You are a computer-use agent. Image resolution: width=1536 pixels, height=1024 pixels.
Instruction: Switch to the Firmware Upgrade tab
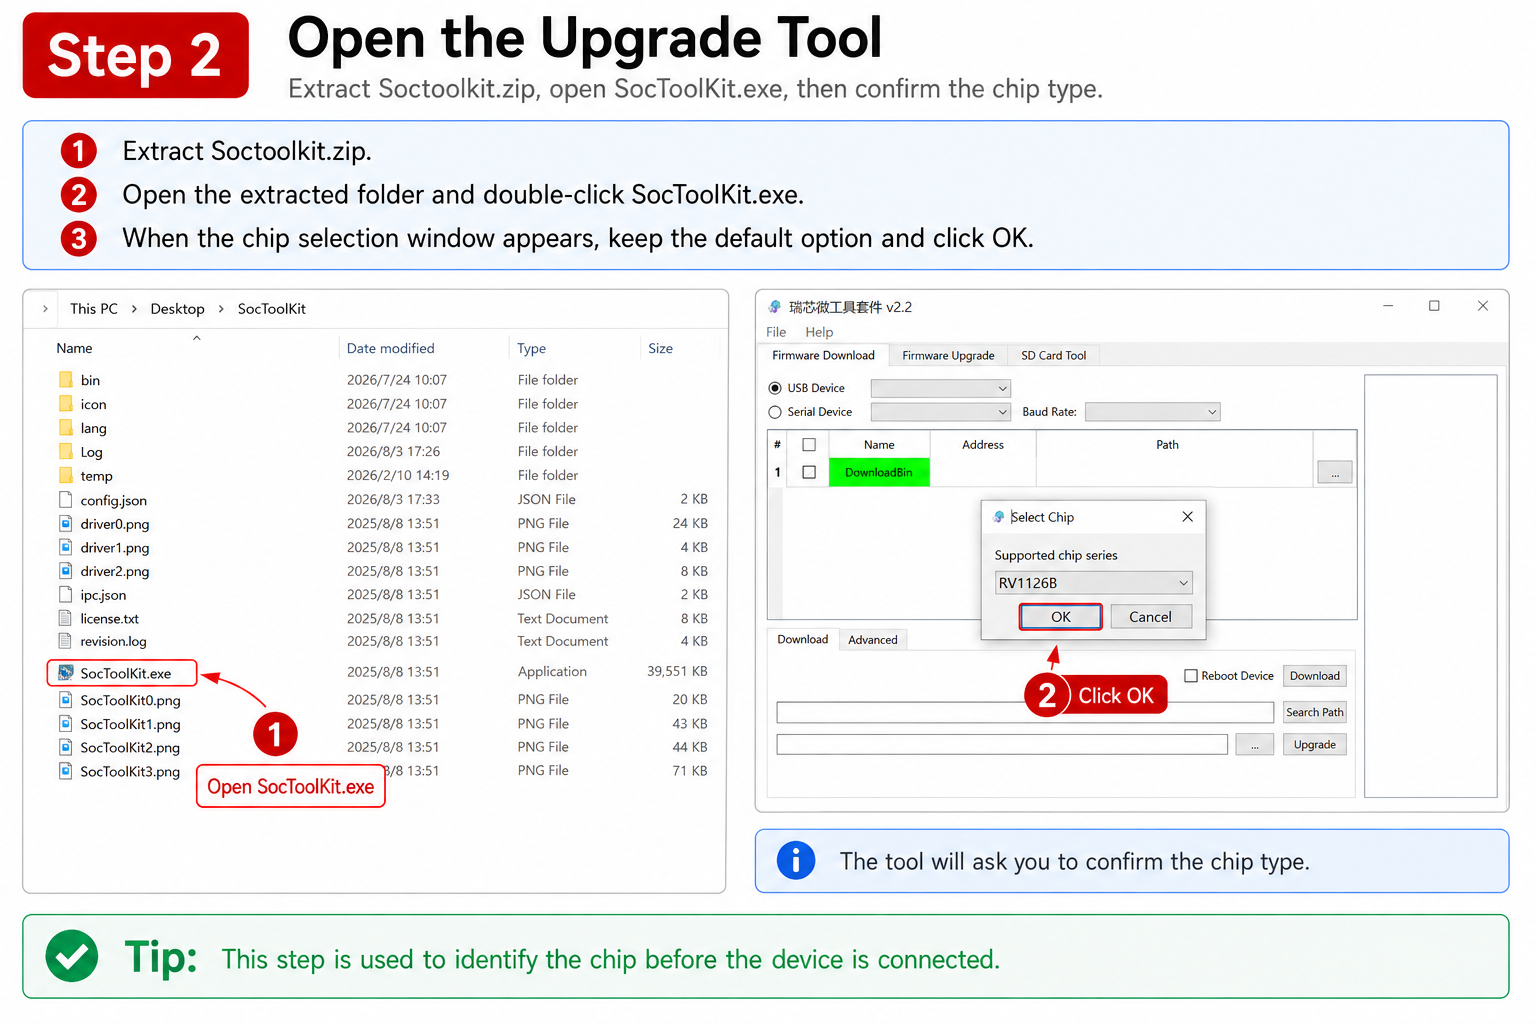point(948,355)
